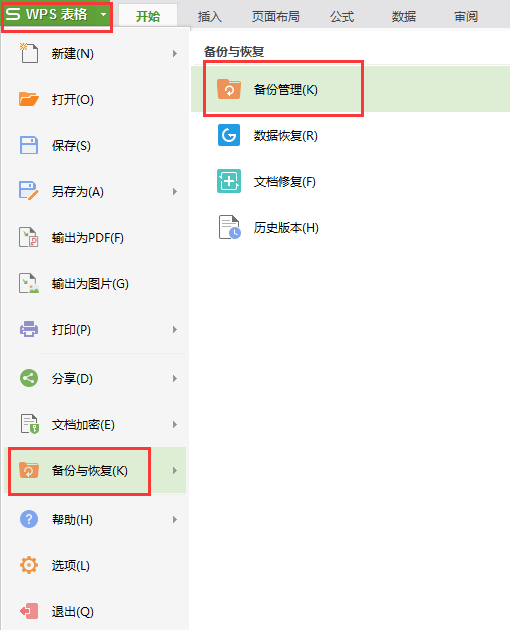The height and width of the screenshot is (630, 510).
Task: Click the printer icon for 打印(P)
Action: click(29, 329)
